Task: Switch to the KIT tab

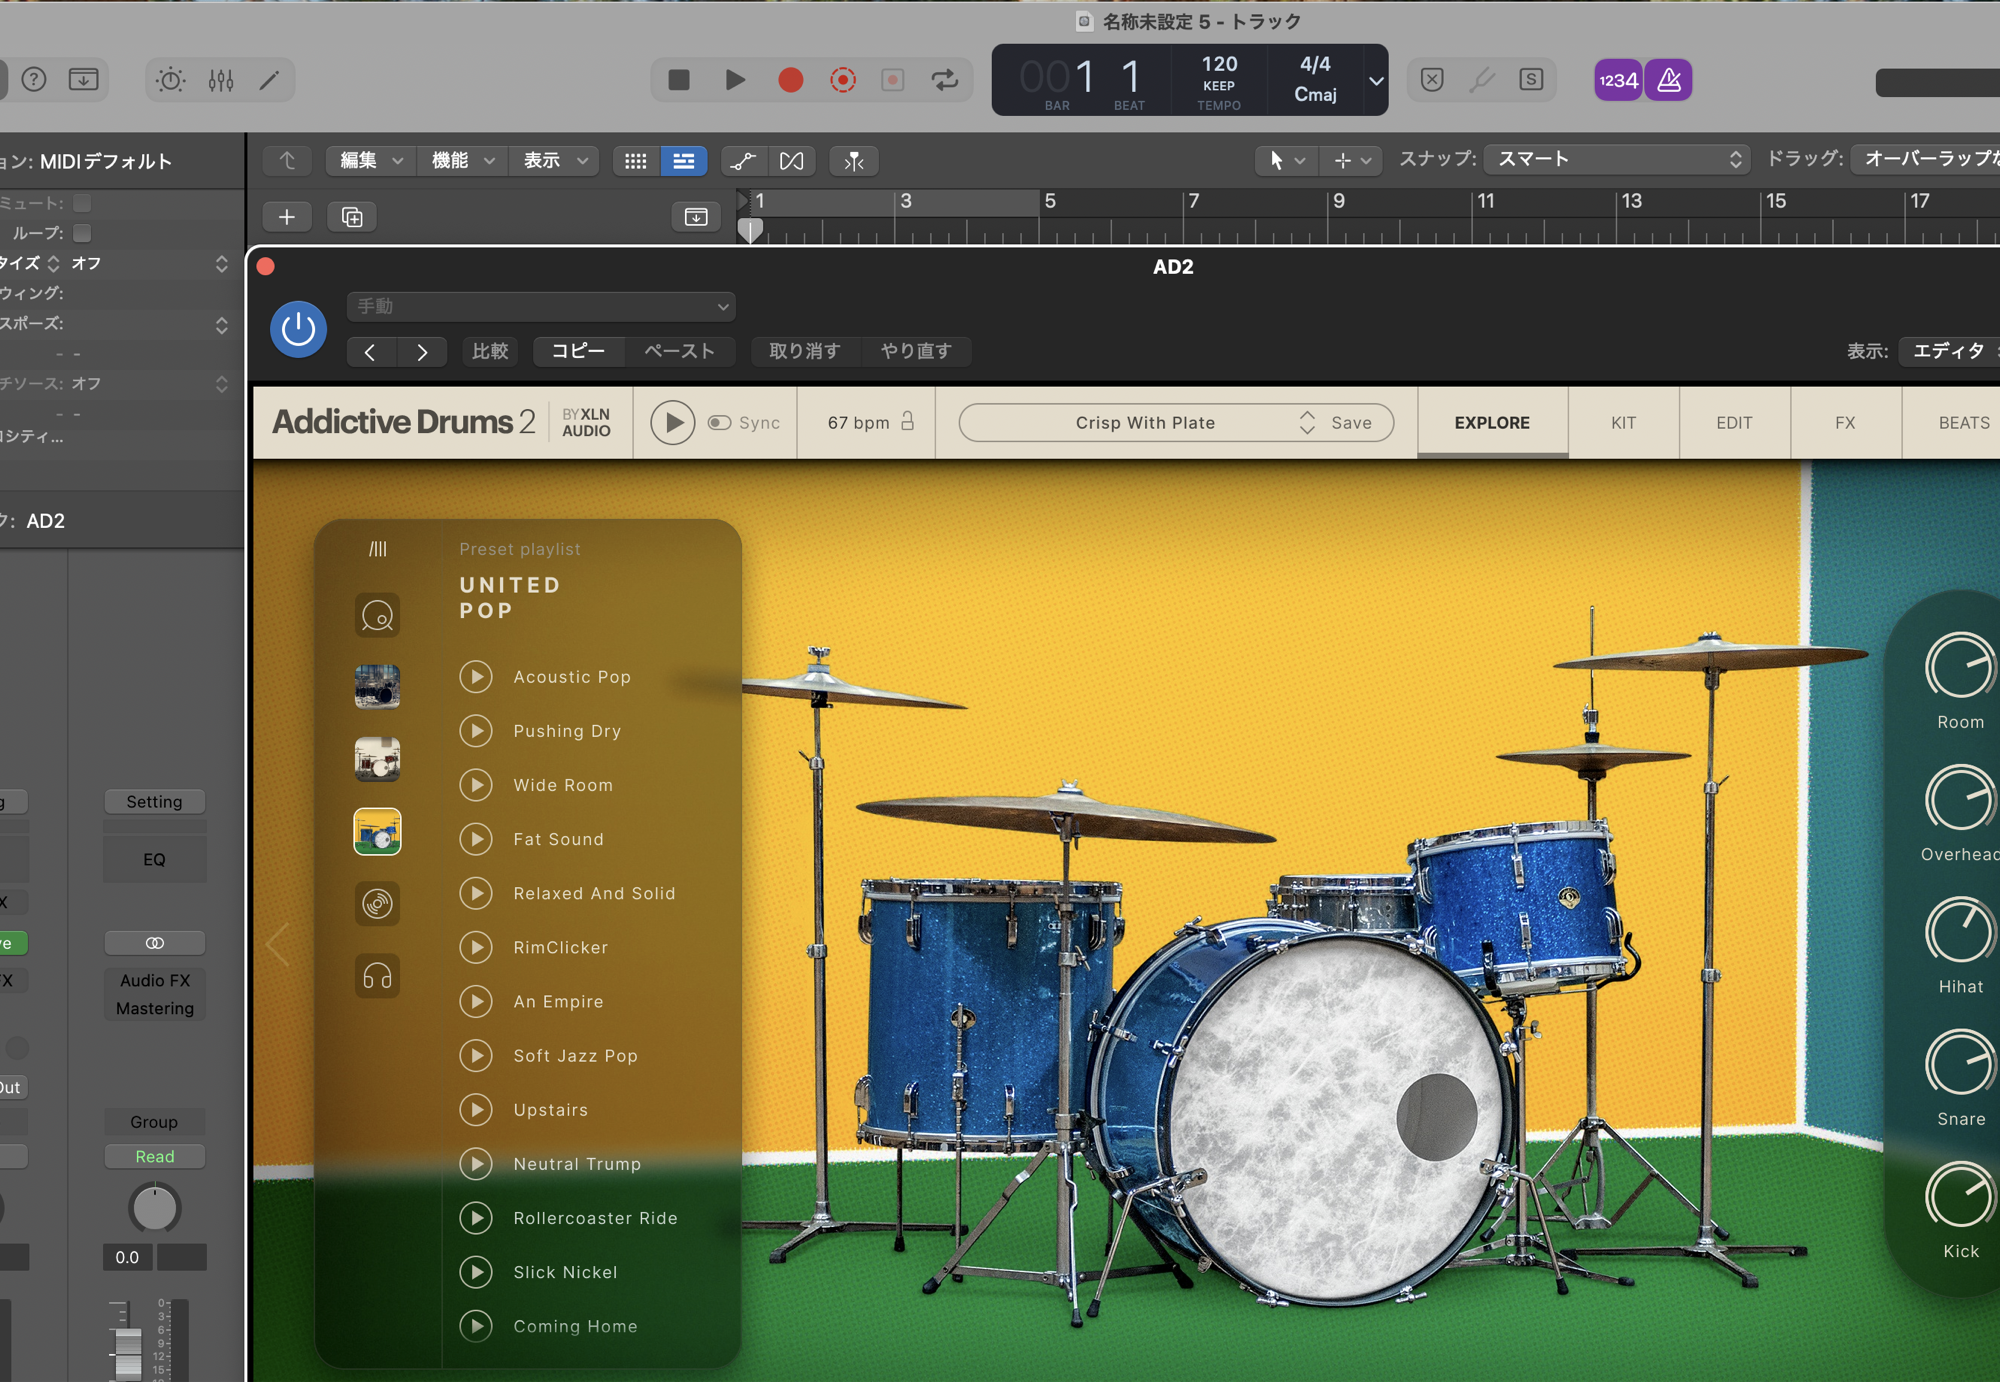Action: point(1623,423)
